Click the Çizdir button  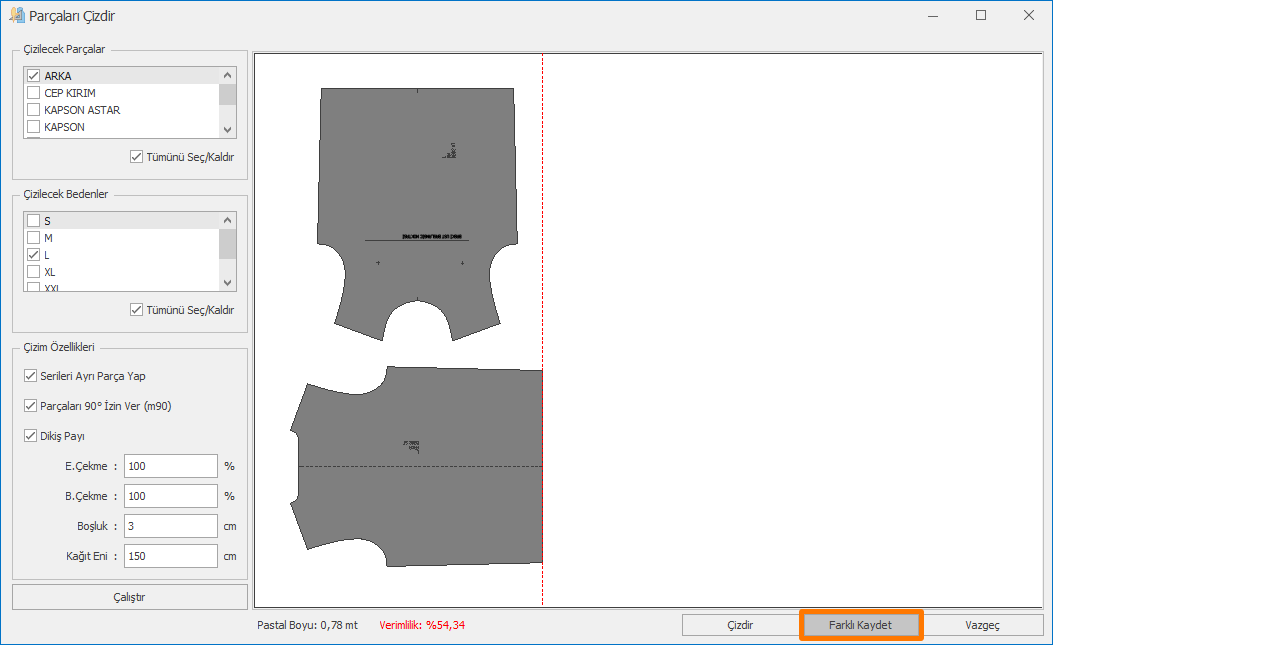click(x=740, y=625)
